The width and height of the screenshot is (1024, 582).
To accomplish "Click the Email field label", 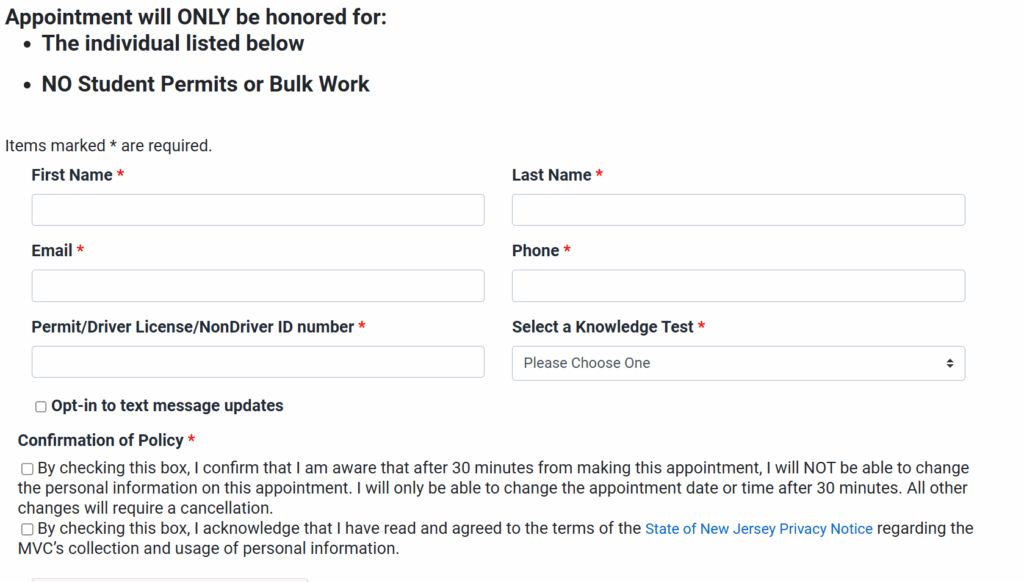I will click(52, 251).
